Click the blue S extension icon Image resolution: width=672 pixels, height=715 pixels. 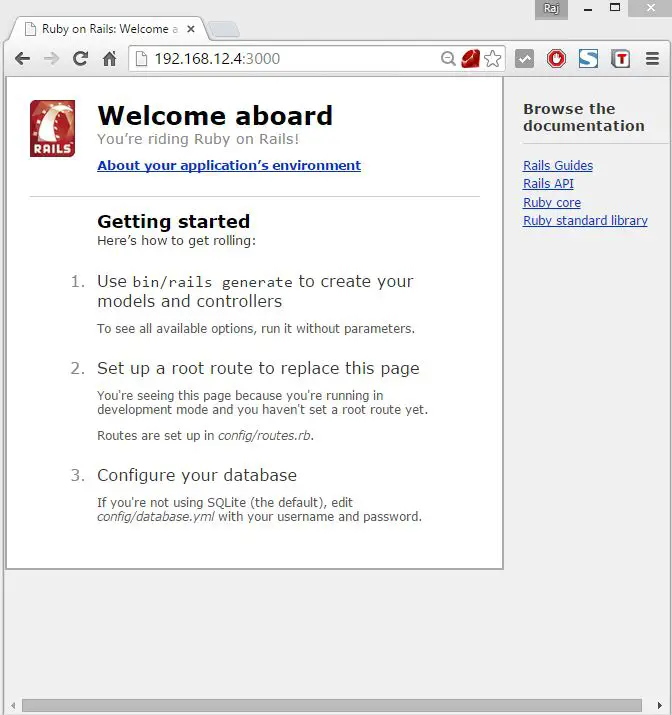588,59
